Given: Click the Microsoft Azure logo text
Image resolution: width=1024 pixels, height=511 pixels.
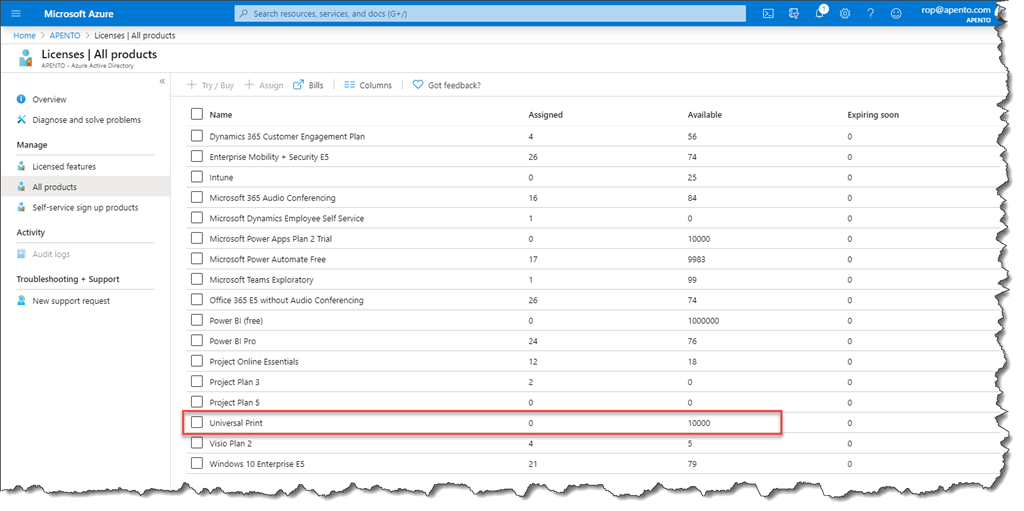Looking at the screenshot, I should (78, 13).
